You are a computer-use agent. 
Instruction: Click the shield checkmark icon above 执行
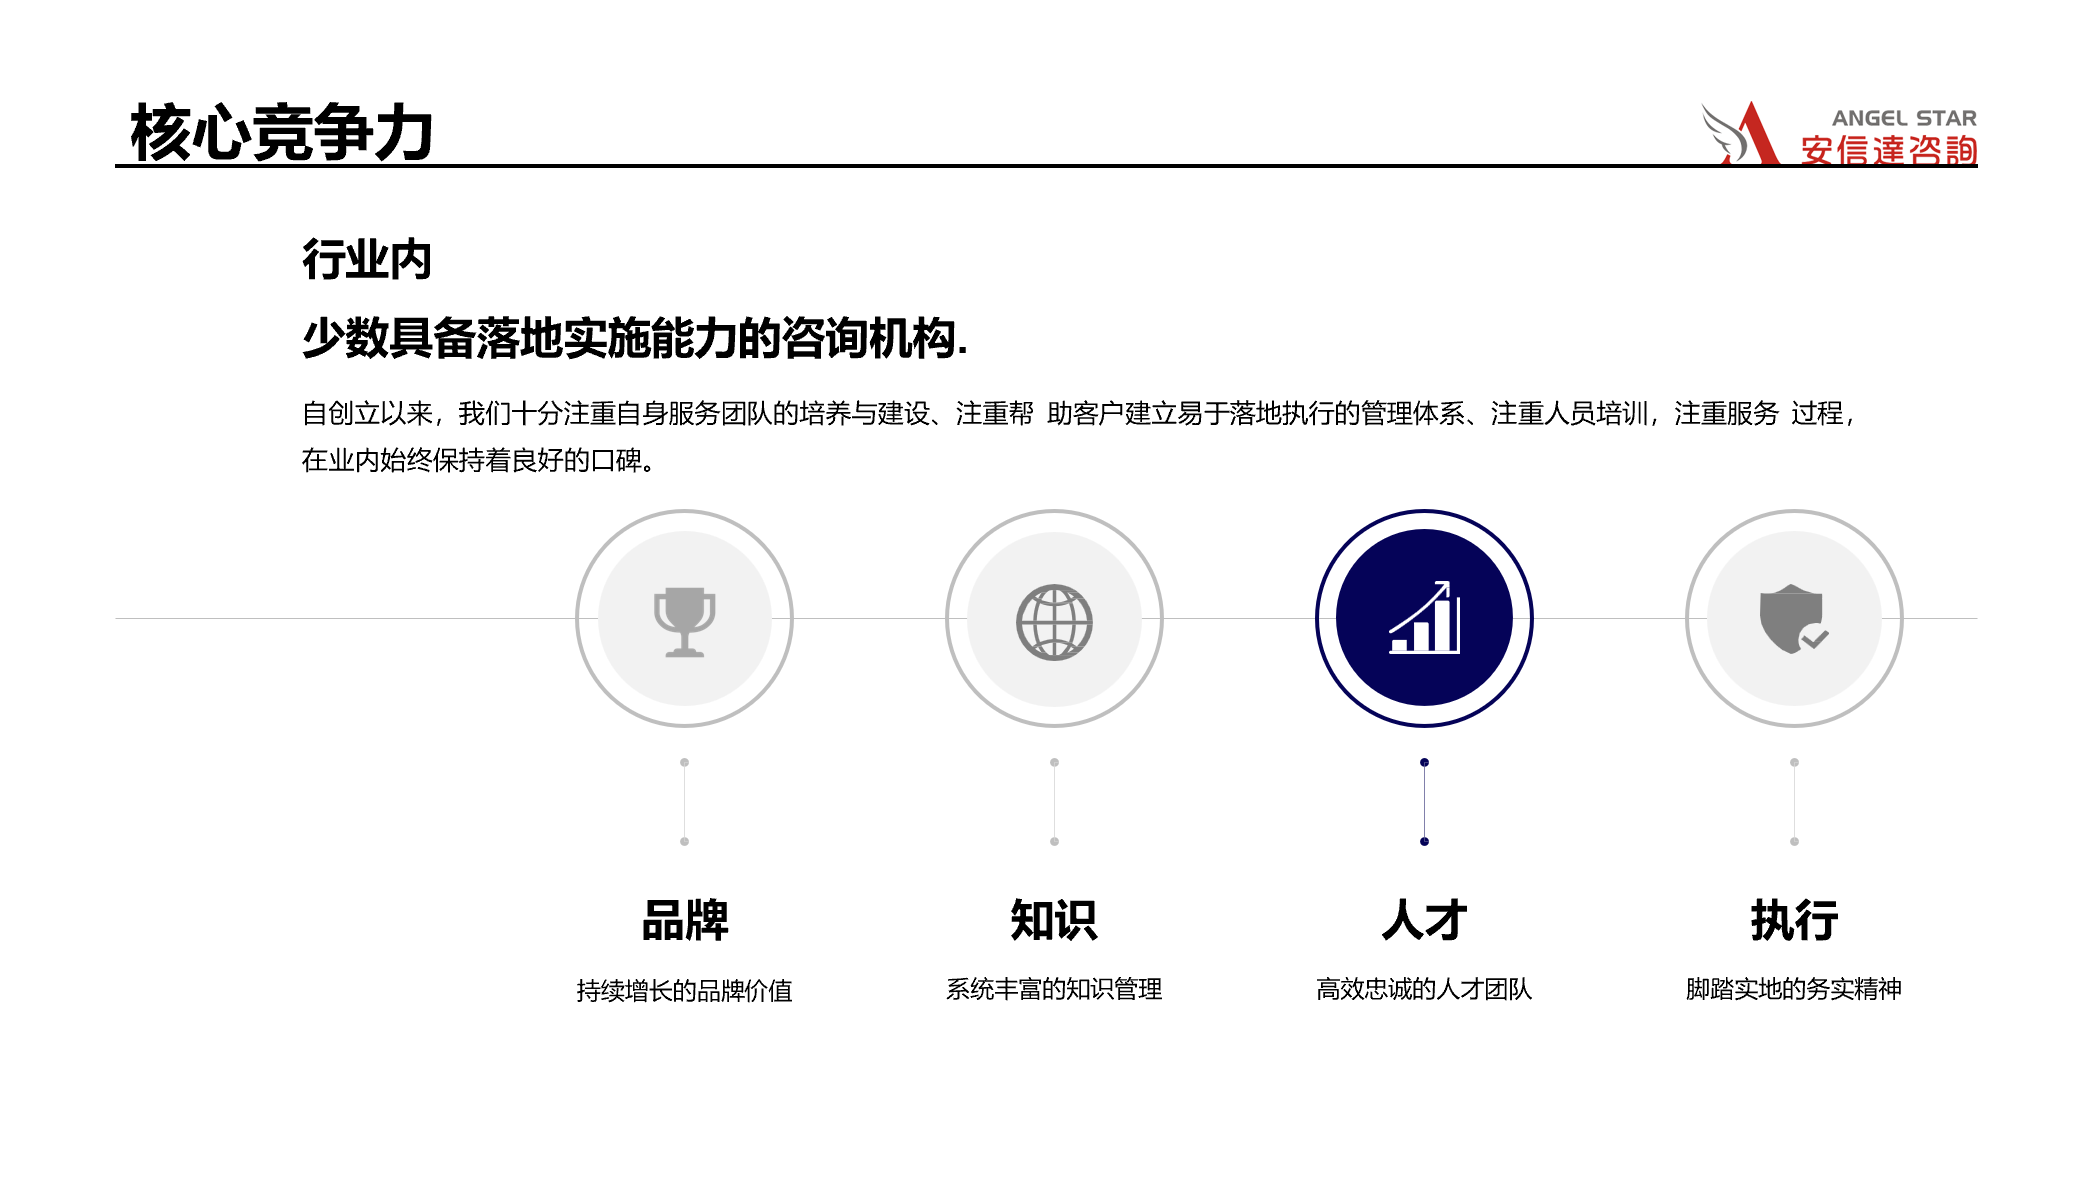click(x=1794, y=619)
